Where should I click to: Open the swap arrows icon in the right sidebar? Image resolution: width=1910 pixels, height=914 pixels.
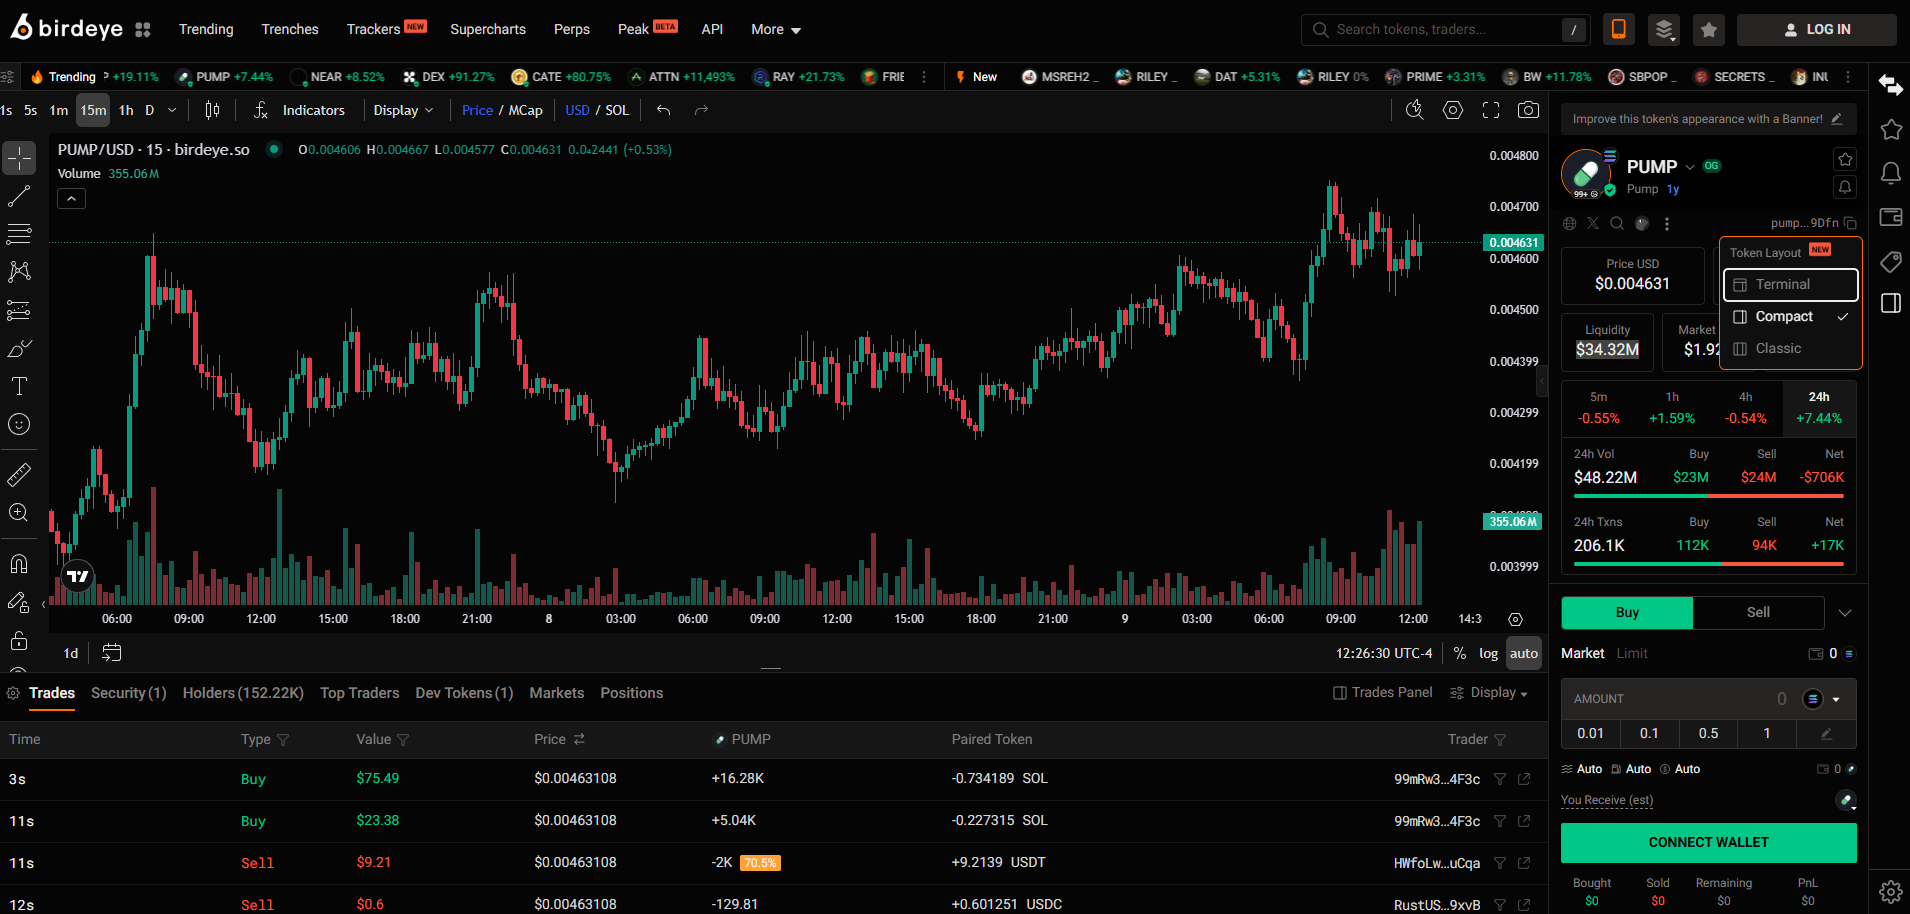coord(1890,85)
